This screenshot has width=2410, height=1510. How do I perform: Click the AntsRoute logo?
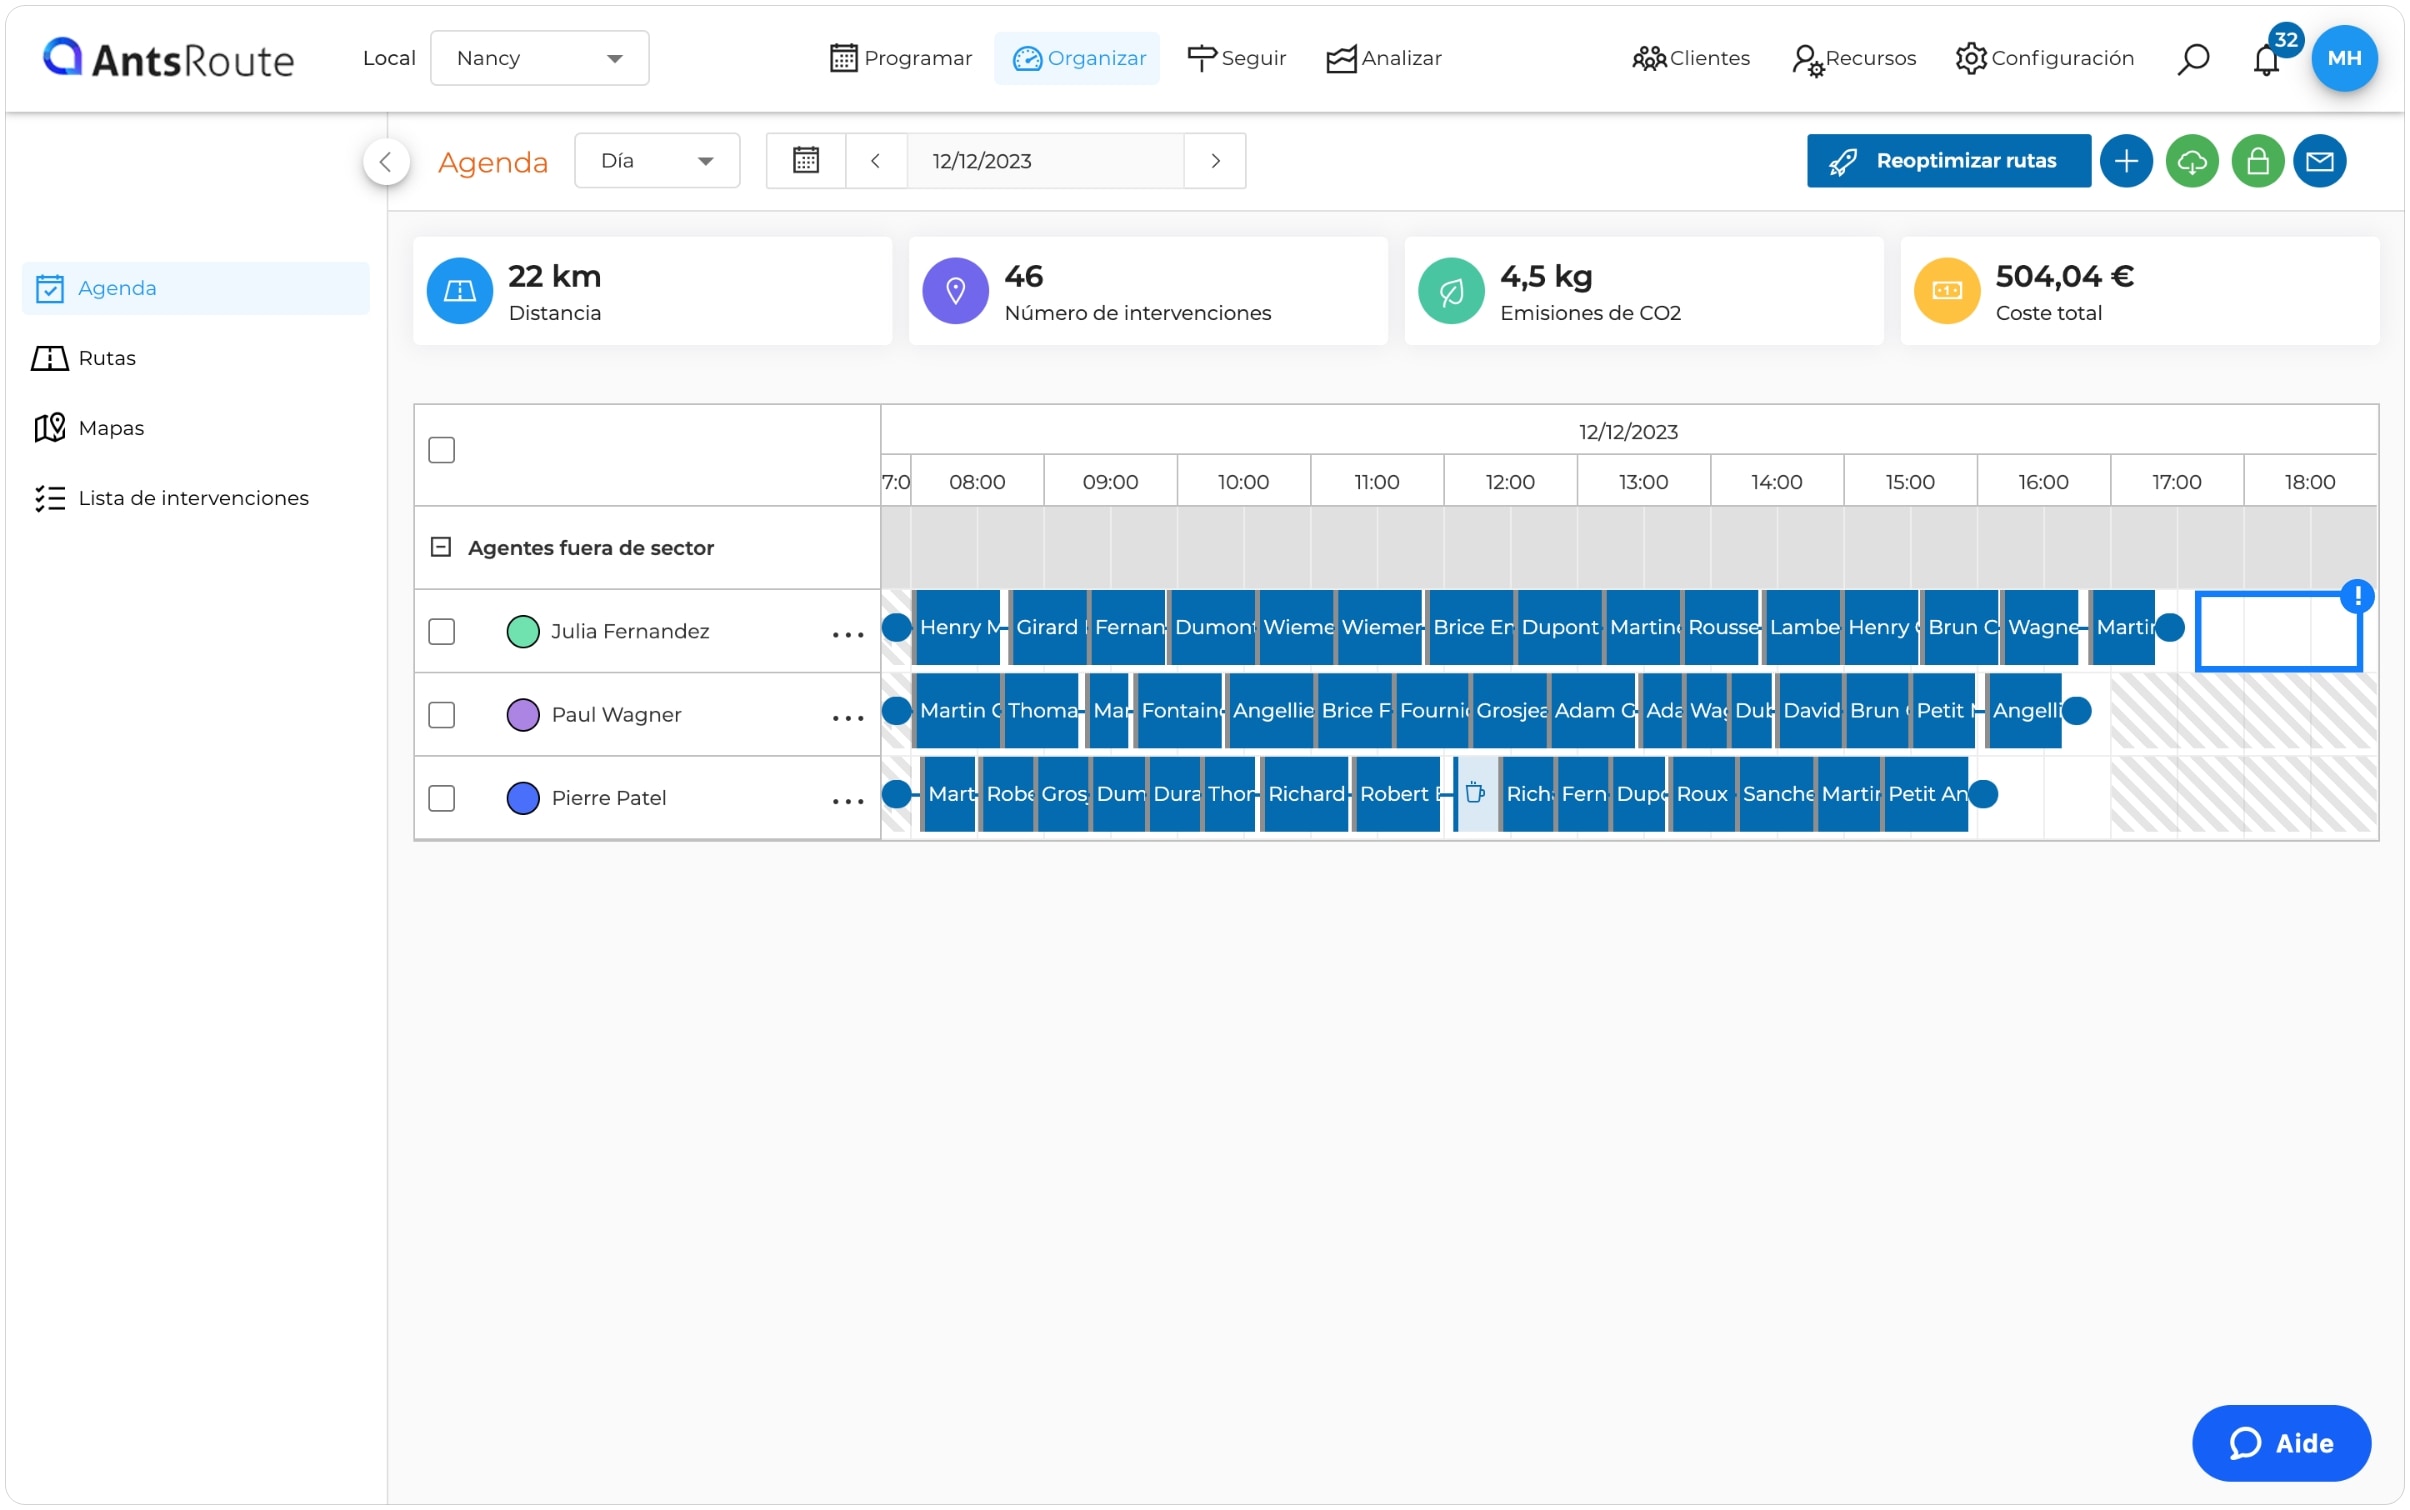168,59
